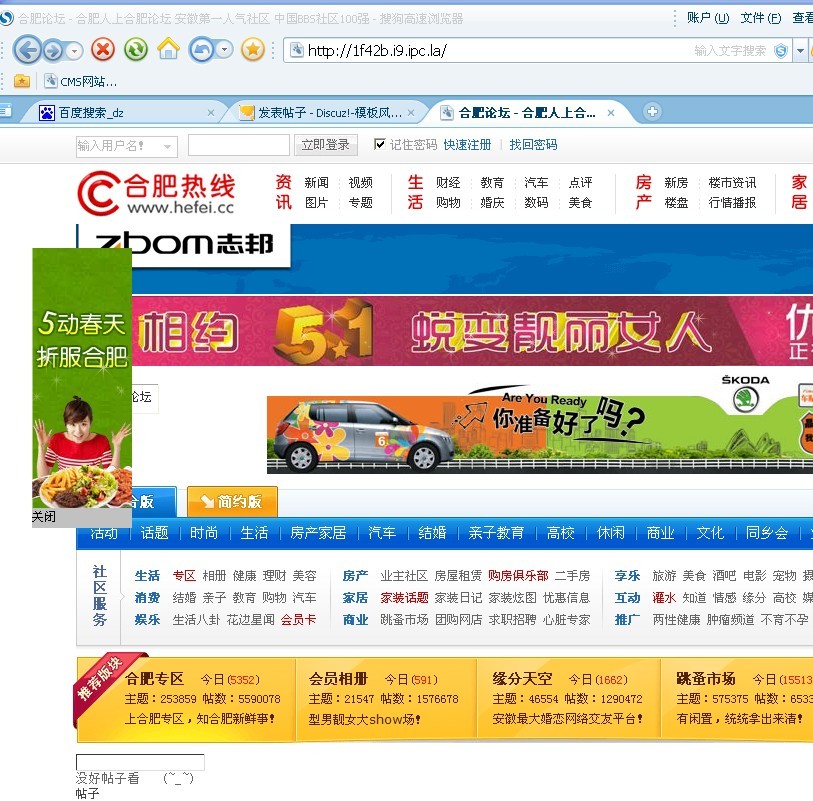Expand the username field dropdown
Viewport: 813px width, 801px height.
point(167,146)
